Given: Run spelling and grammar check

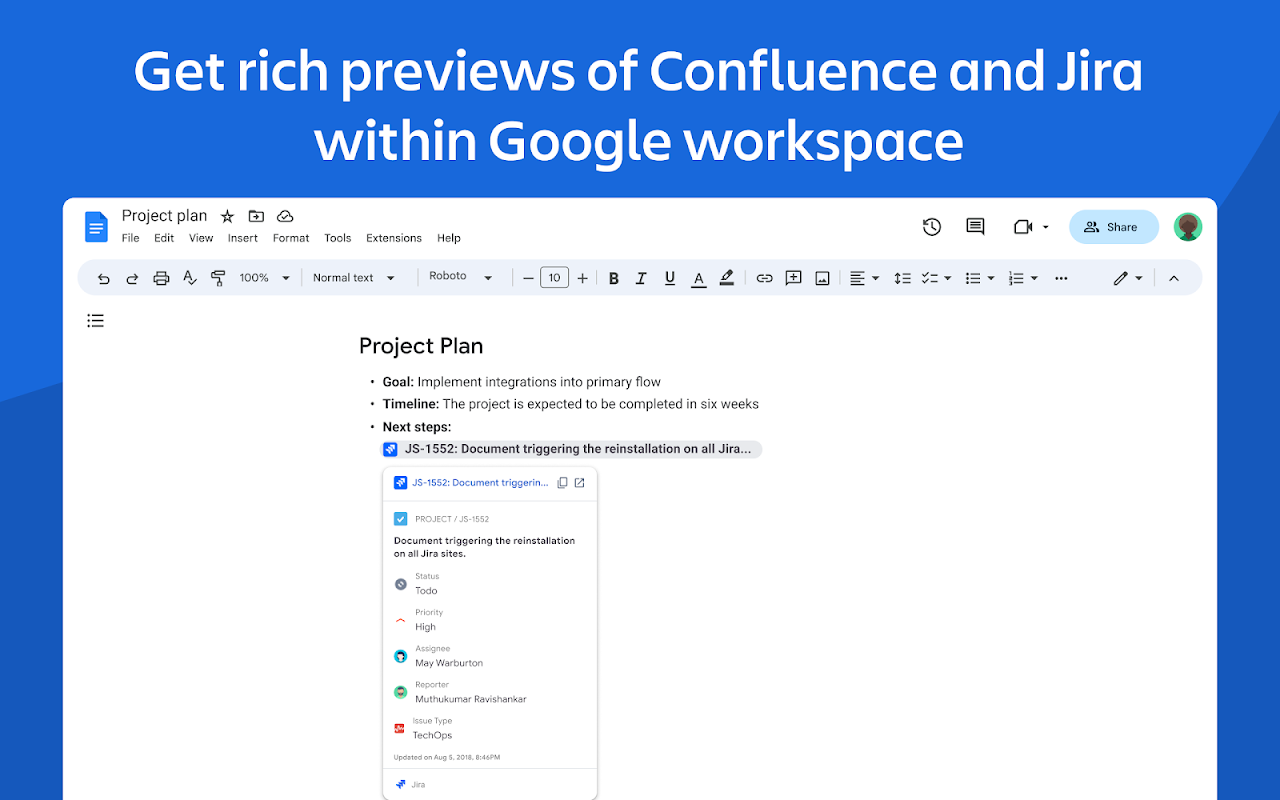Looking at the screenshot, I should click(190, 278).
